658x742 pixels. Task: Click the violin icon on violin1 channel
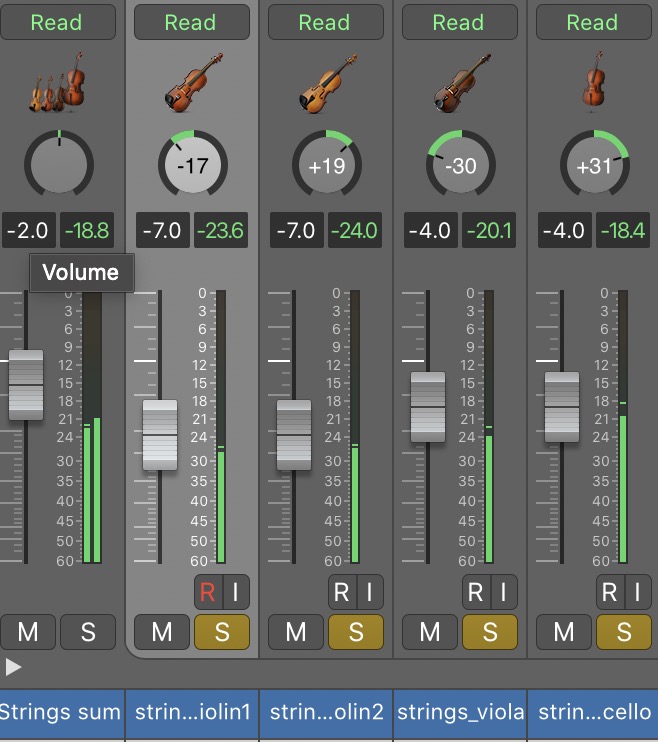point(192,84)
